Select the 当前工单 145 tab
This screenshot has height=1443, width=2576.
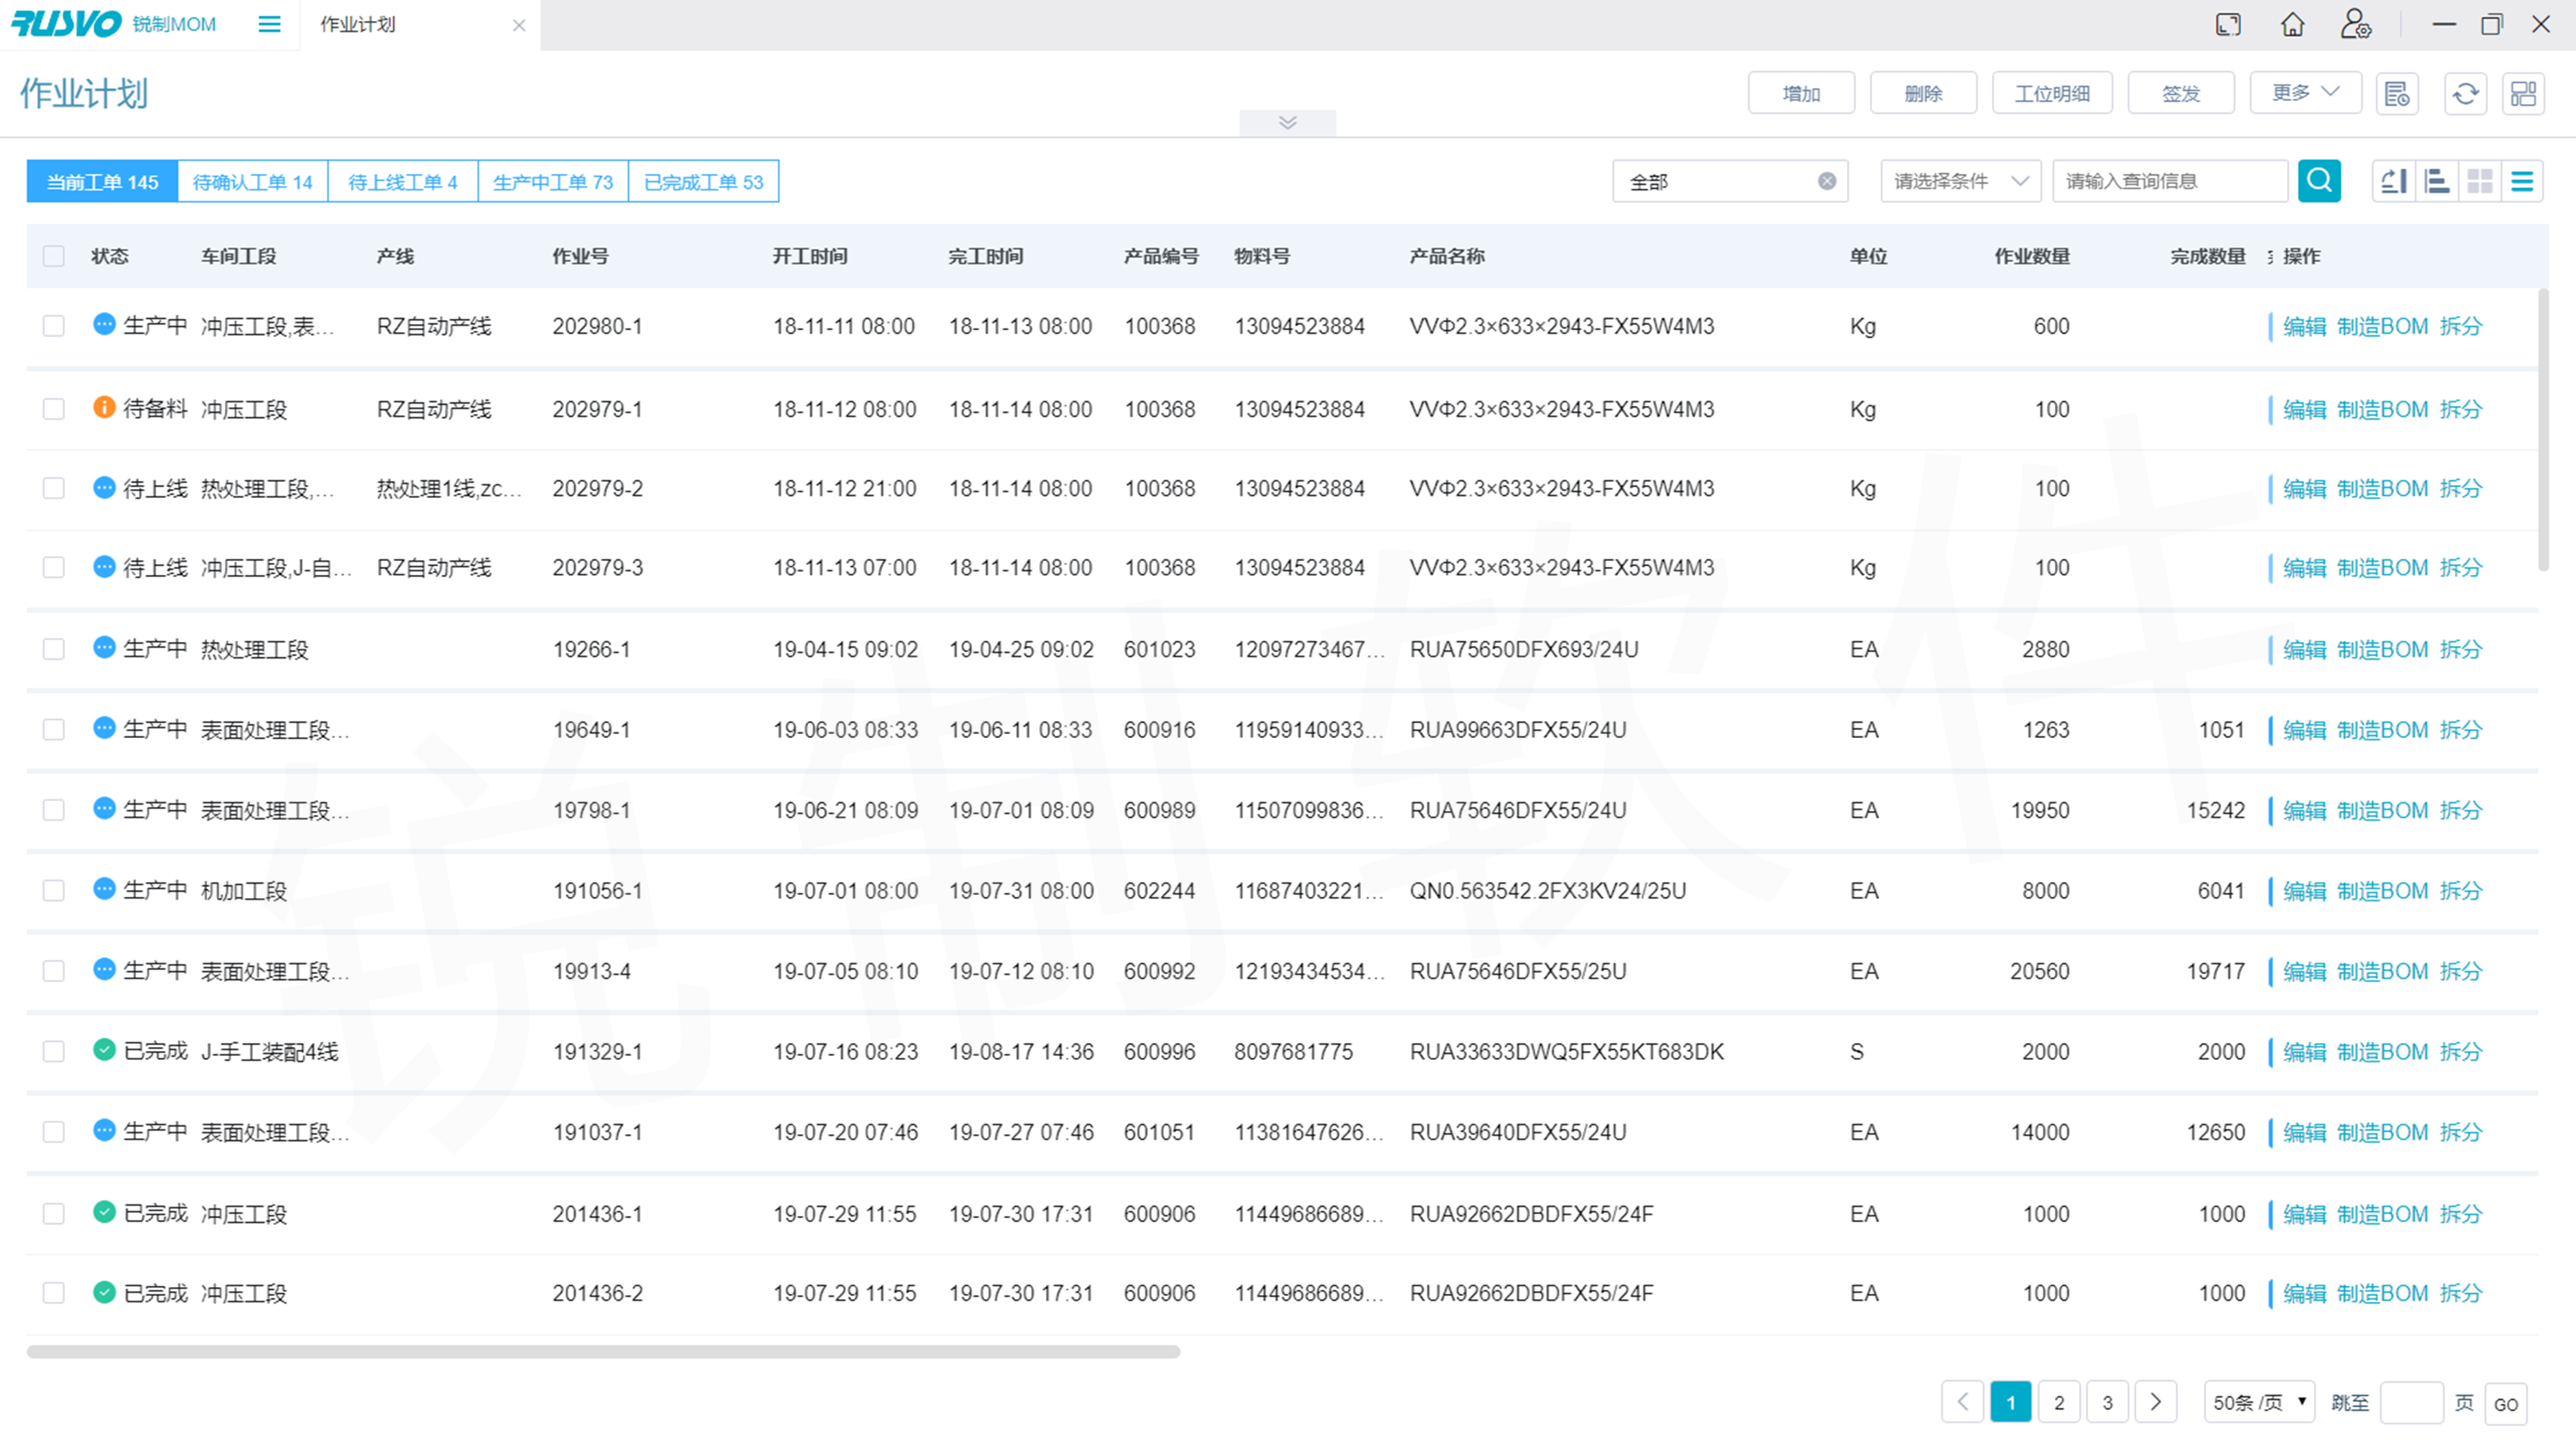click(102, 181)
